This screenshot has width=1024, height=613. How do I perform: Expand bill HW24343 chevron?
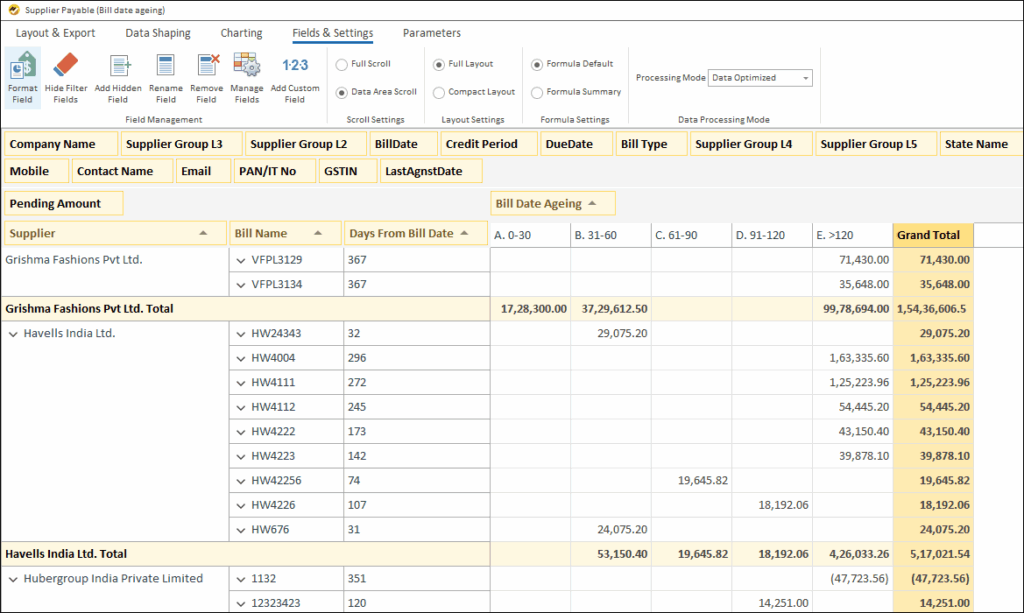(241, 334)
